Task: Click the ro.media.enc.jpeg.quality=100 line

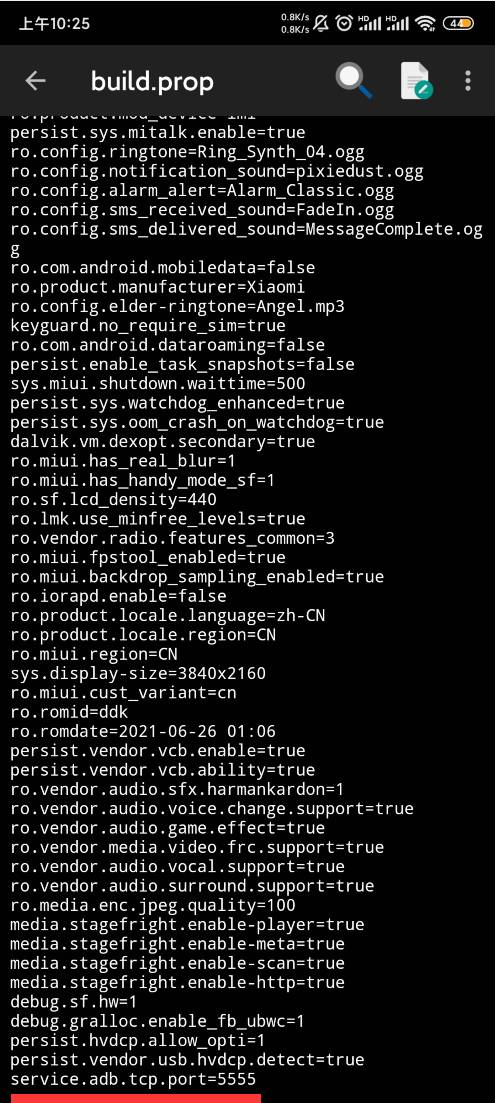Action: pyautogui.click(x=153, y=905)
